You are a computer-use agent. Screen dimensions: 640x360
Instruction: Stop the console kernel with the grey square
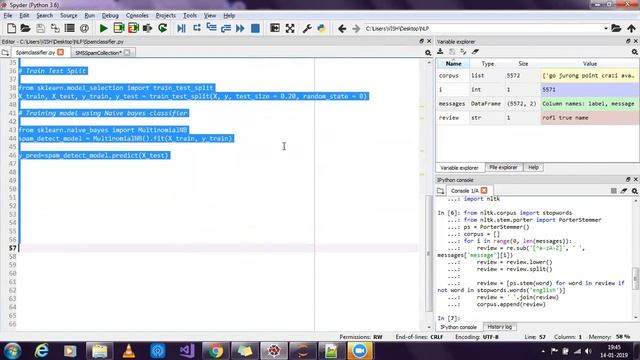point(613,191)
